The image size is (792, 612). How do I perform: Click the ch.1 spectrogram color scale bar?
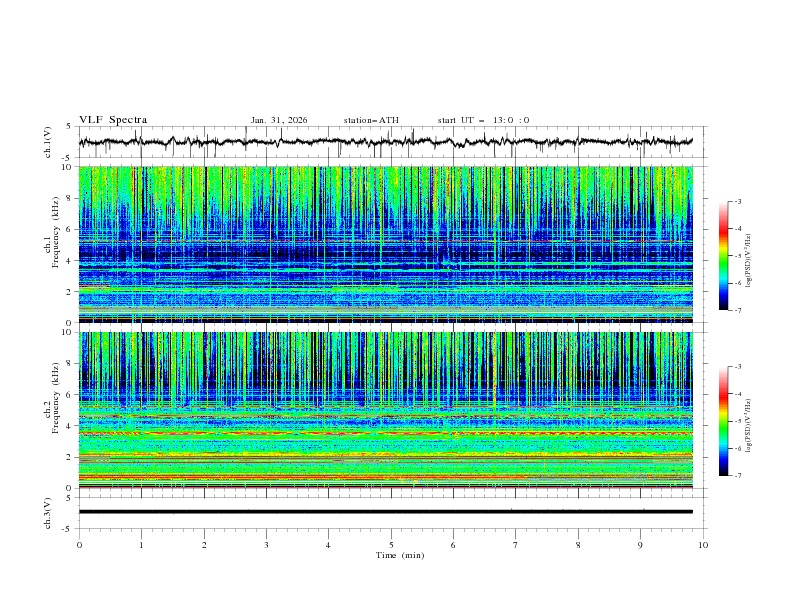point(723,256)
